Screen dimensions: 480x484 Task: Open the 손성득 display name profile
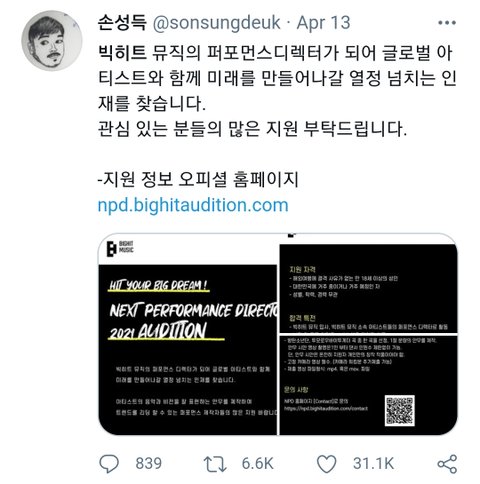tap(122, 23)
